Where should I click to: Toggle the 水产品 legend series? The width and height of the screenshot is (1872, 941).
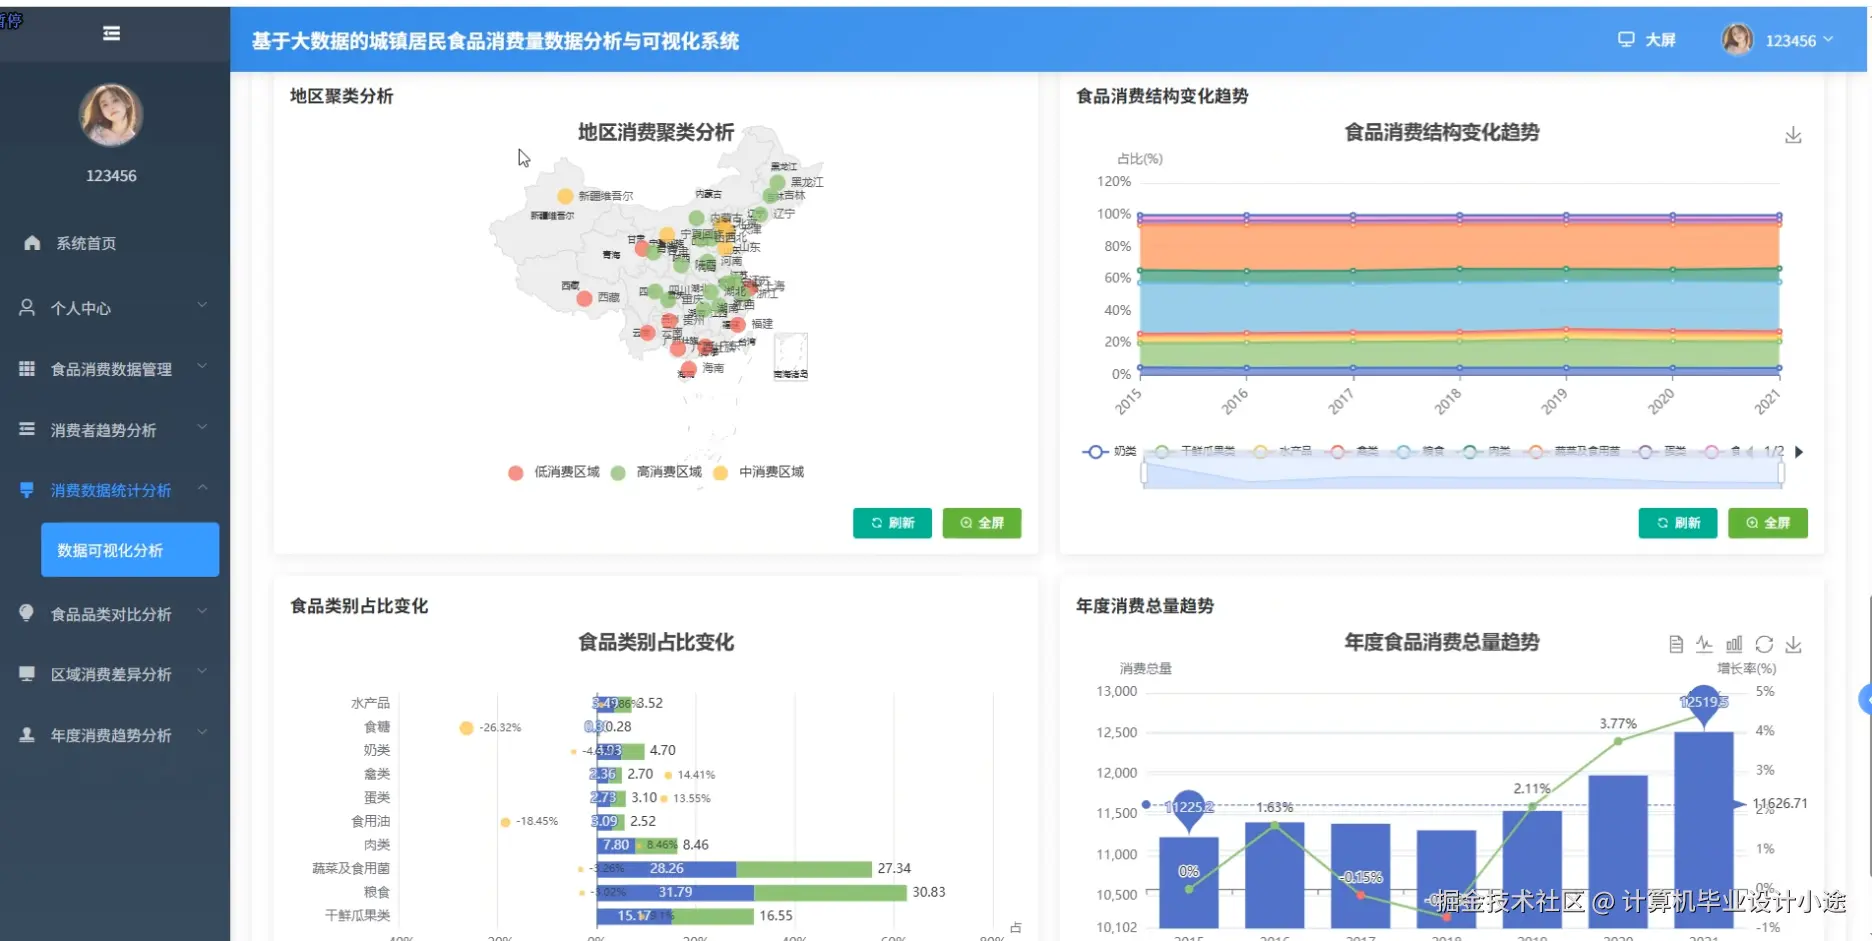[1296, 451]
